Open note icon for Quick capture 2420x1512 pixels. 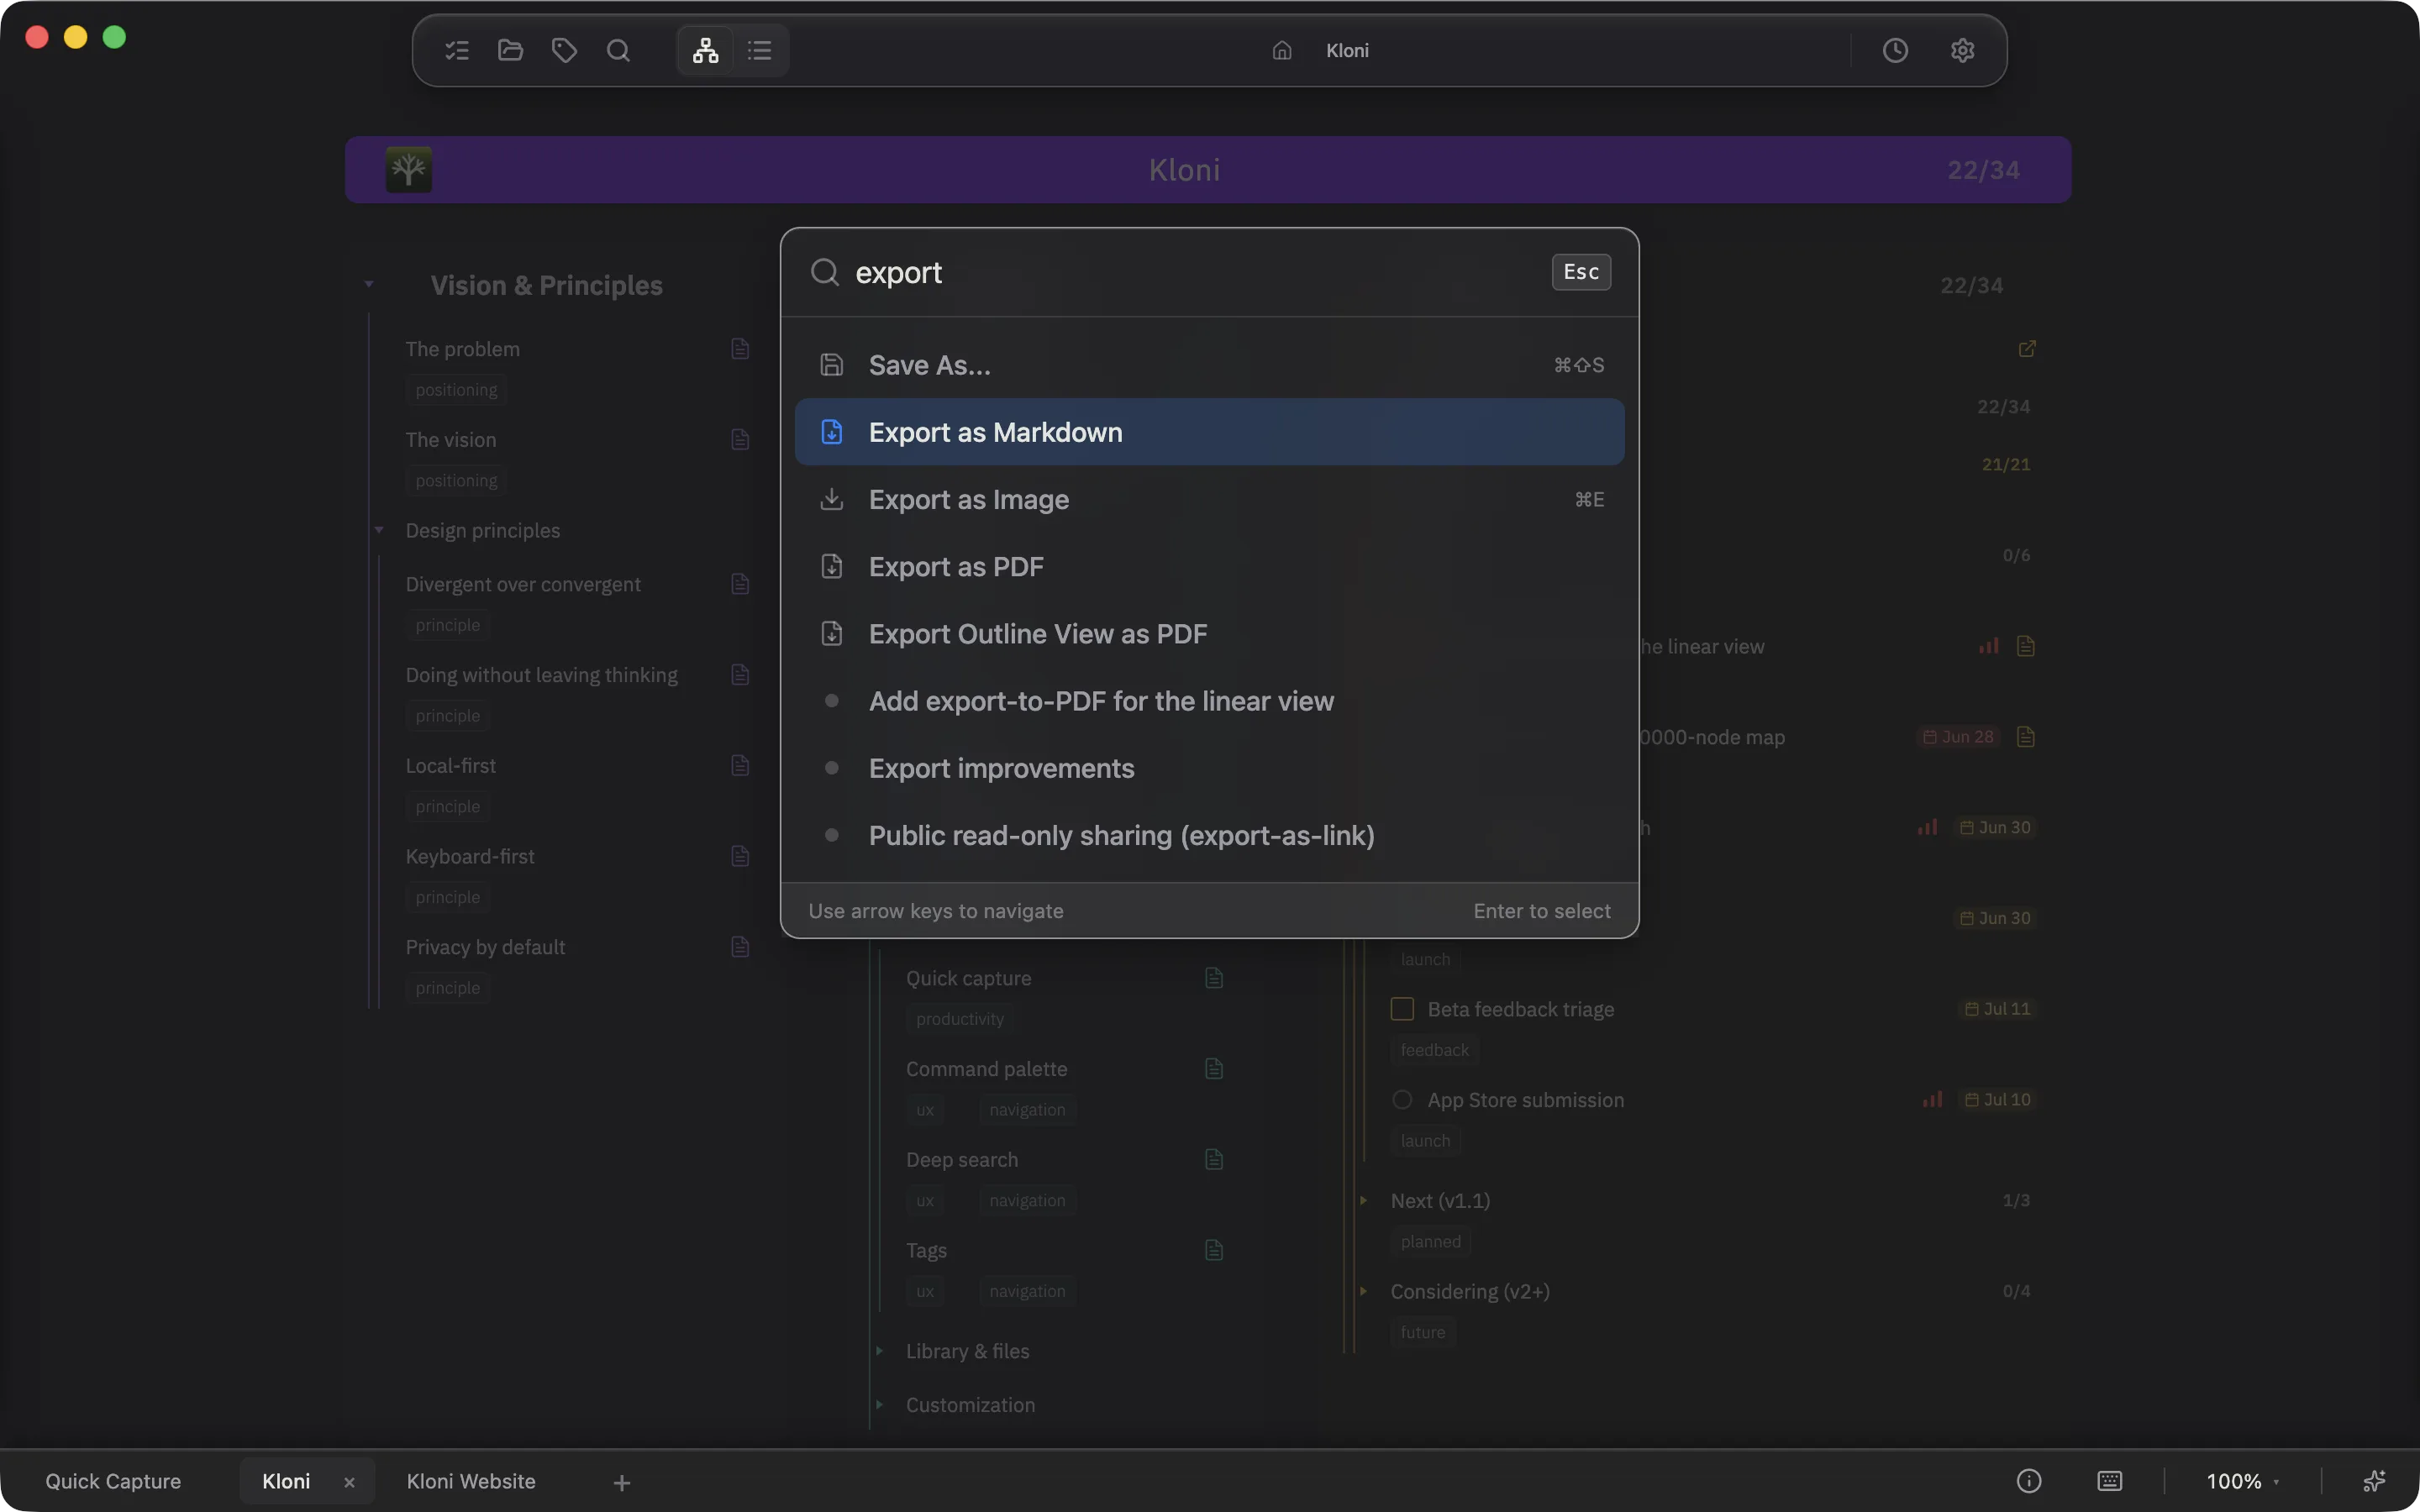[1214, 977]
